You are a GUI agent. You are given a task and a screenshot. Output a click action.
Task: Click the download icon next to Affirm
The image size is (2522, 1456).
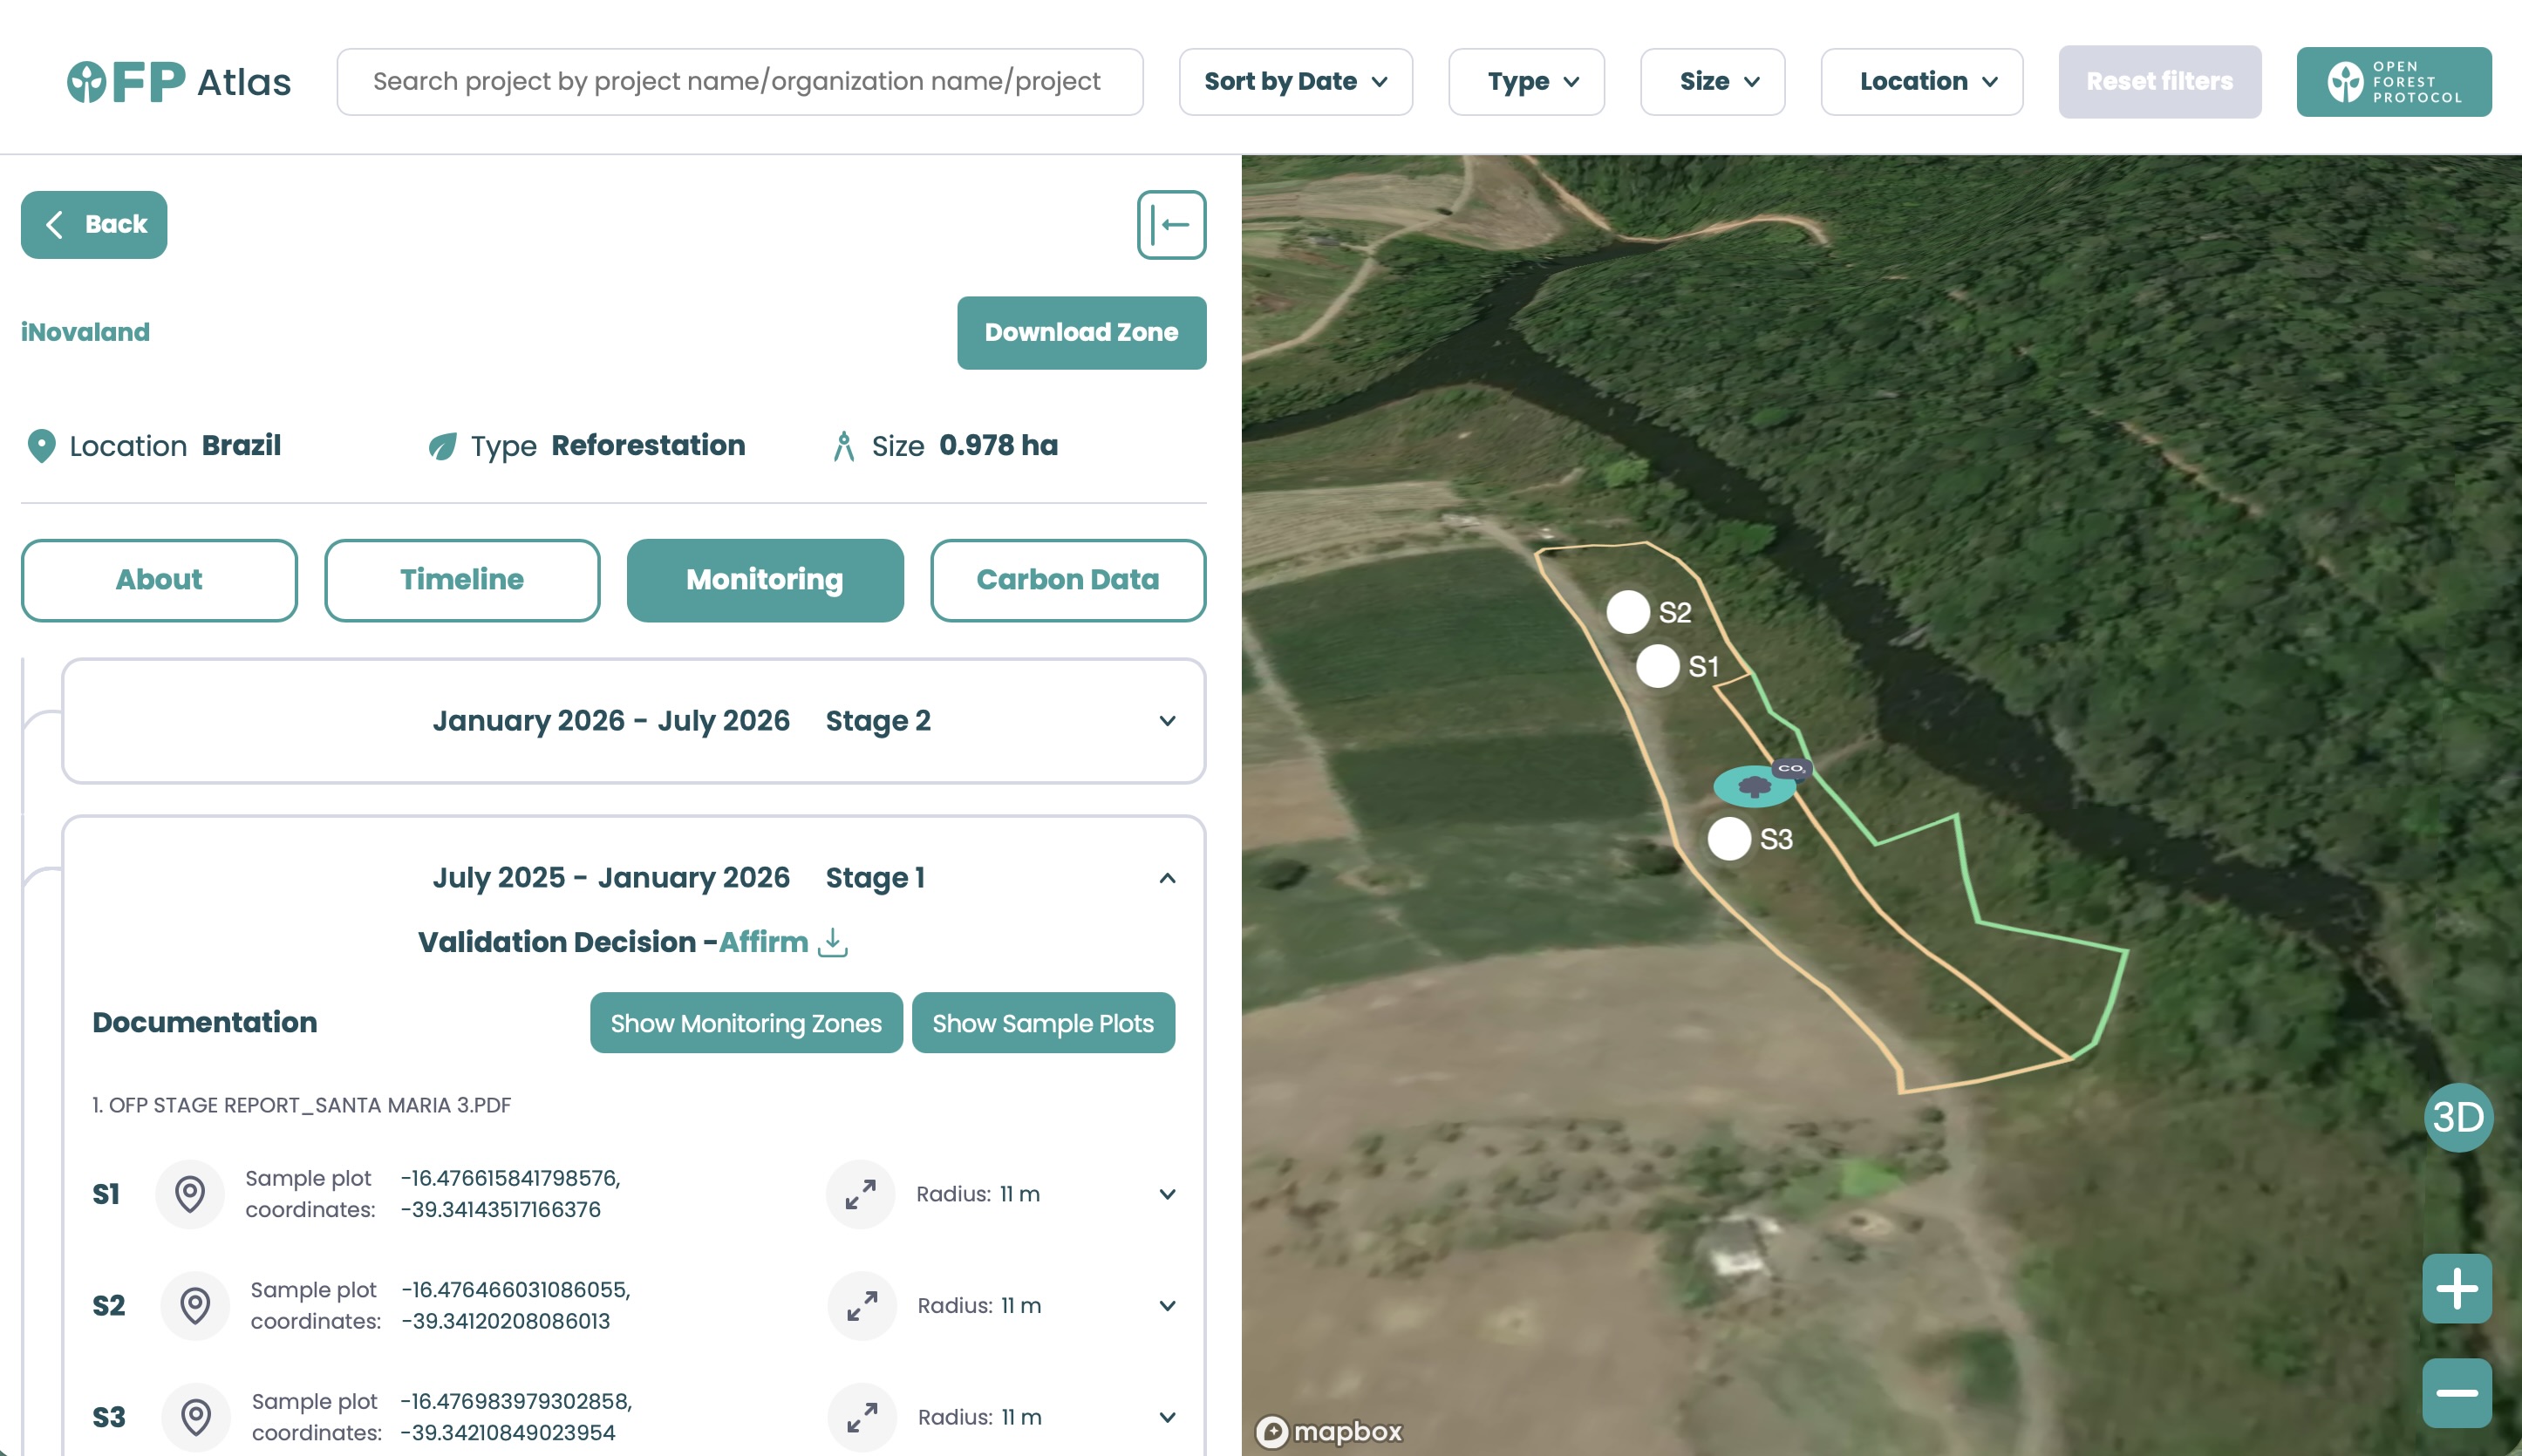pos(832,942)
